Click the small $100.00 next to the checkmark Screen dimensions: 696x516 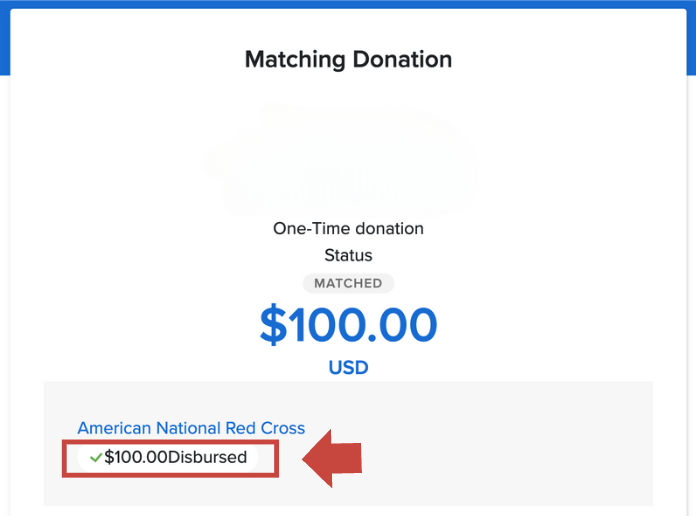(135, 458)
